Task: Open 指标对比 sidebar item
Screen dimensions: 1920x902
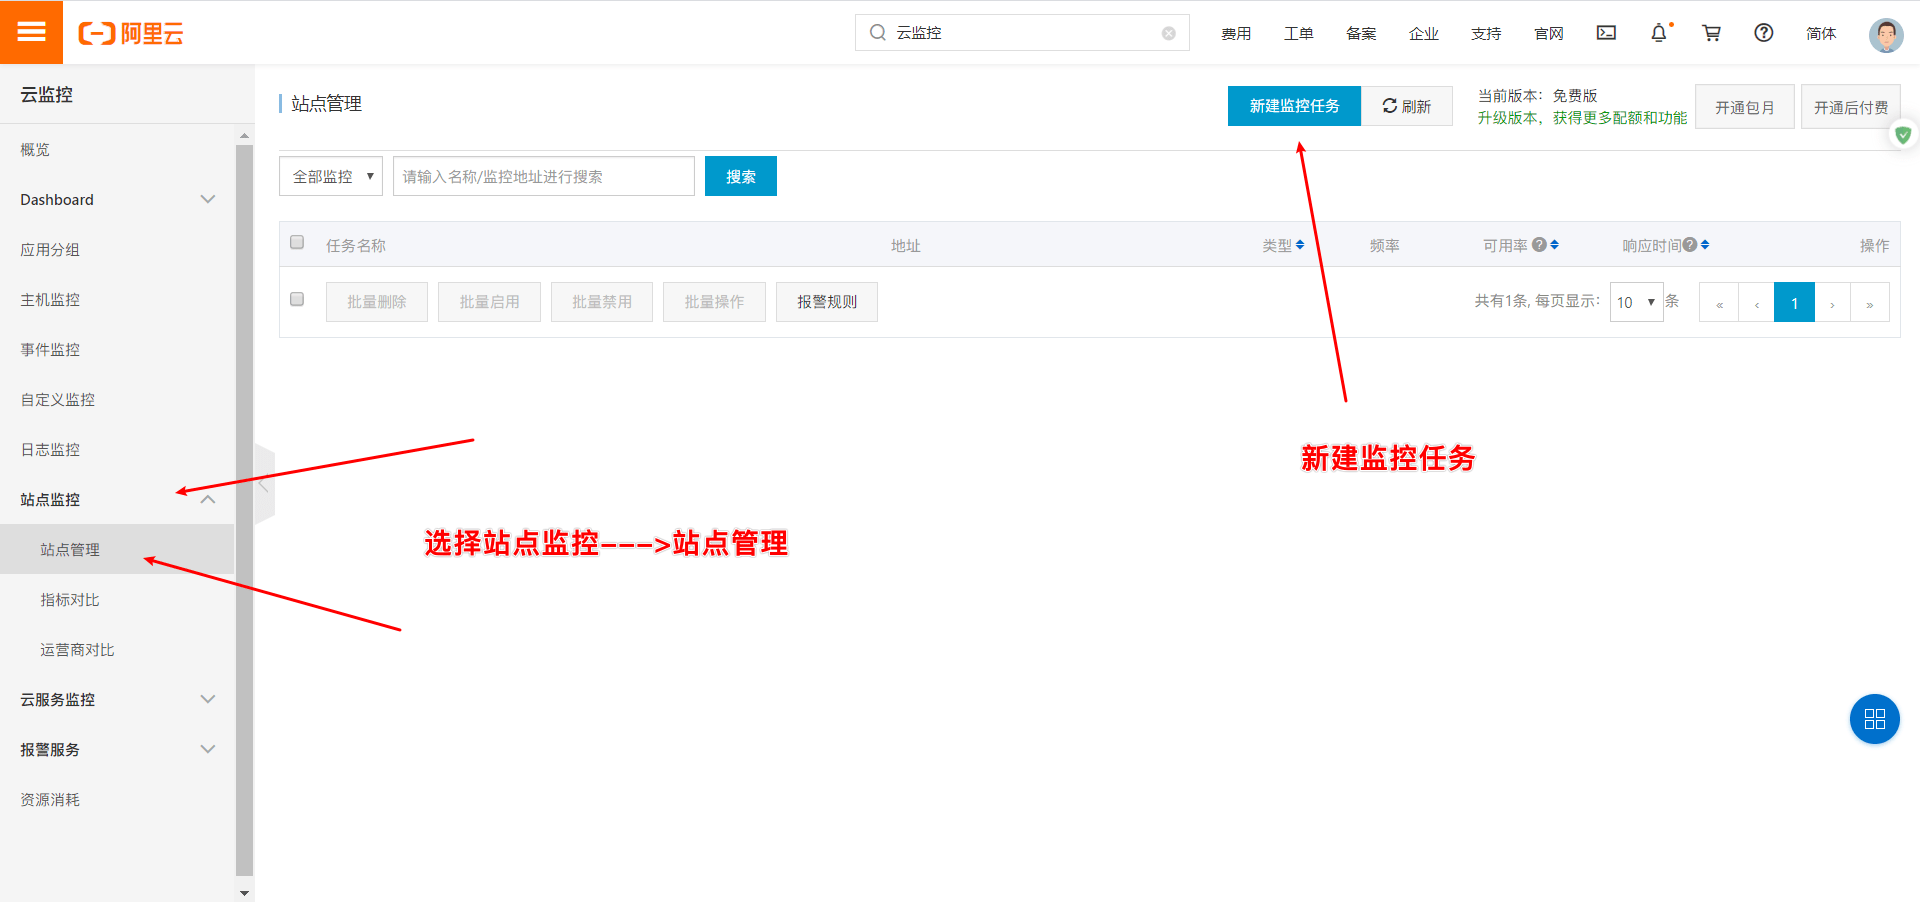Action: coord(70,600)
